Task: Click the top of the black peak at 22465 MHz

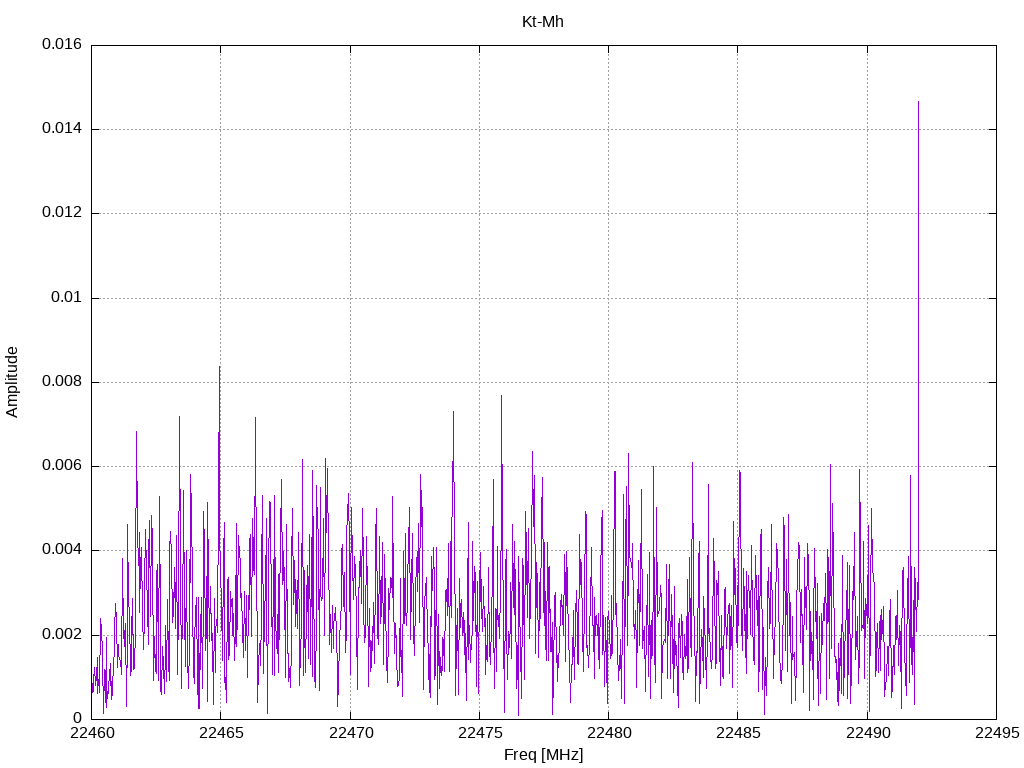Action: coord(220,367)
